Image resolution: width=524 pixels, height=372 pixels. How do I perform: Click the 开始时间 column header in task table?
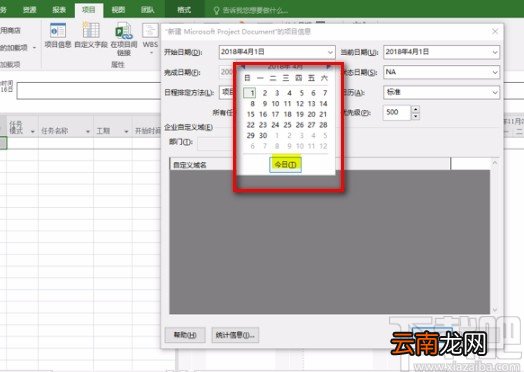(147, 131)
